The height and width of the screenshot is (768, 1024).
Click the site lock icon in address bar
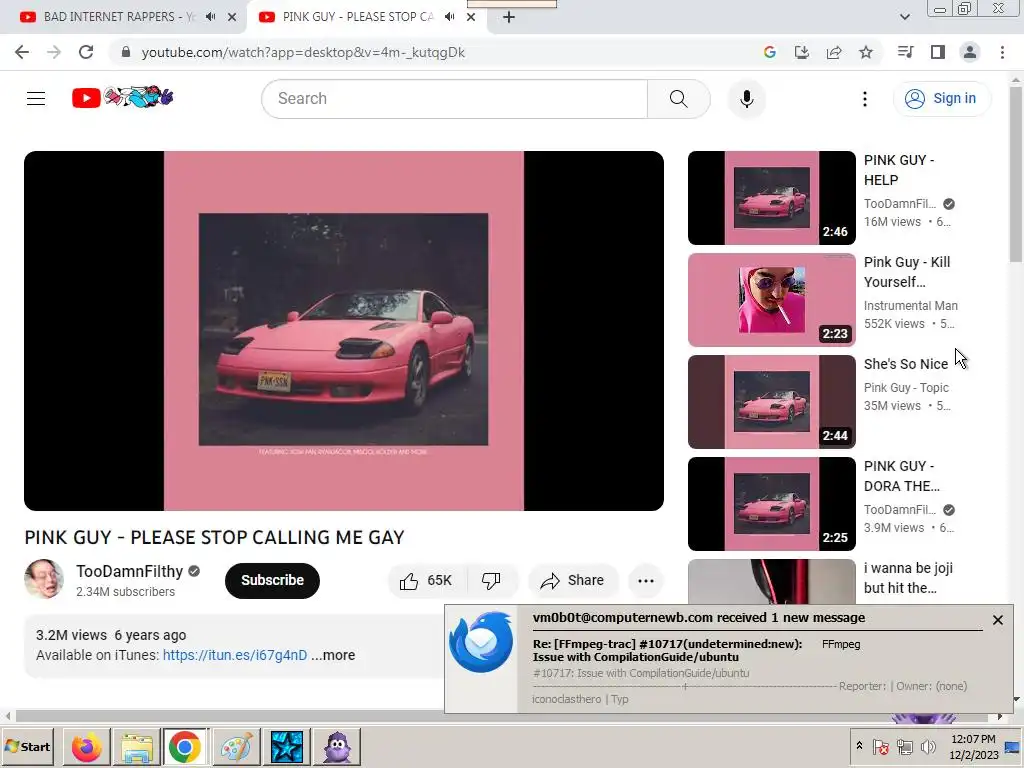point(126,52)
